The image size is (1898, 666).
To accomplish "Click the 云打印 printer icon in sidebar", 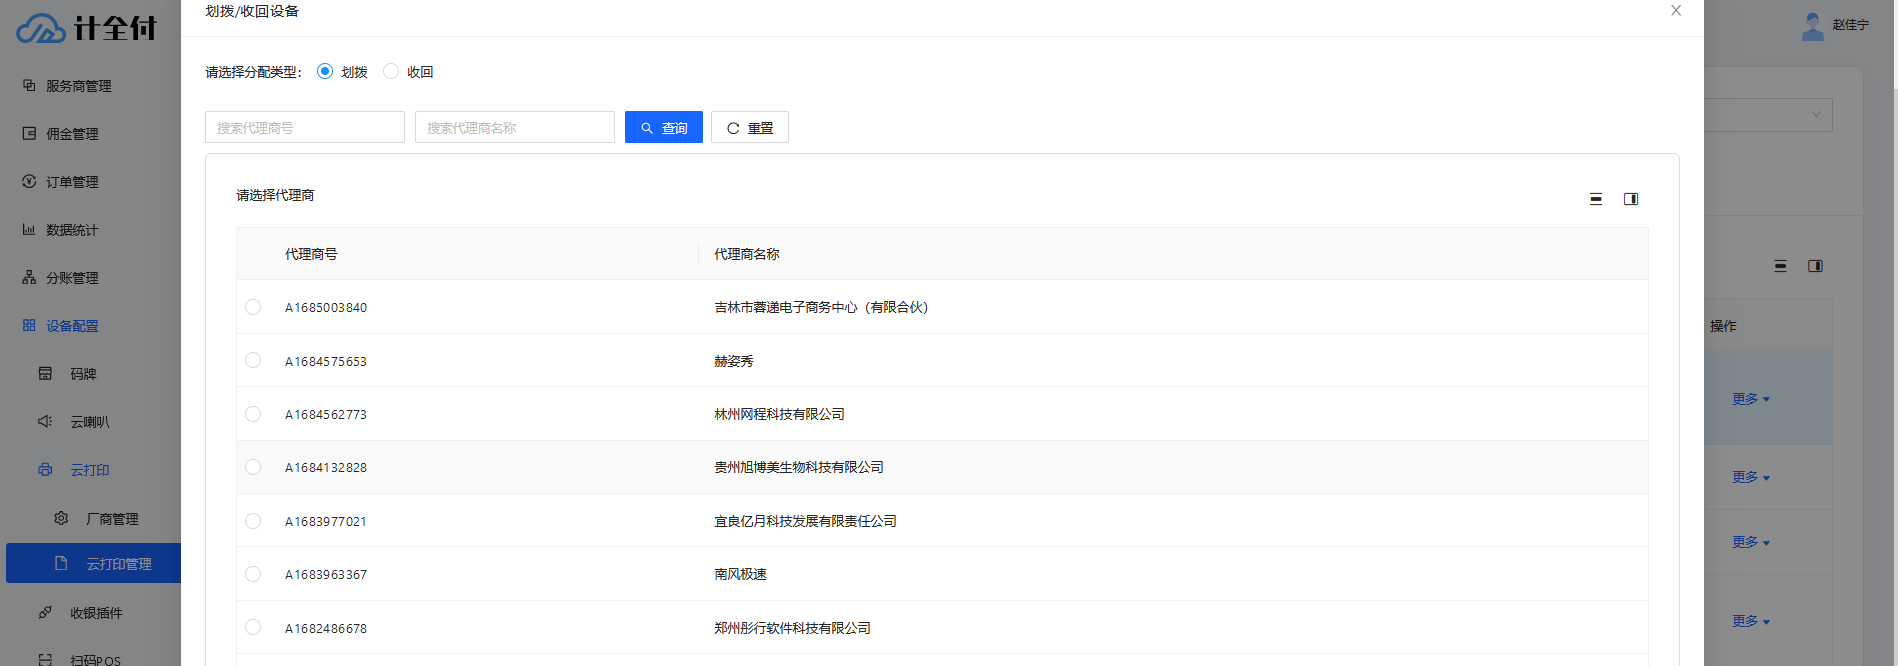I will (x=45, y=470).
